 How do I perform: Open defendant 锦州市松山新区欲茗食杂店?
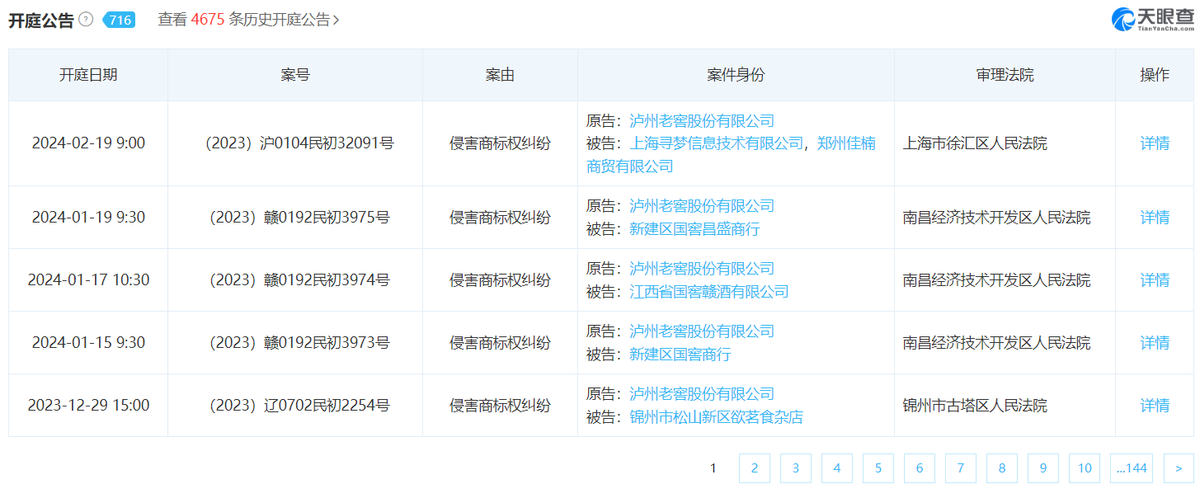(x=716, y=417)
